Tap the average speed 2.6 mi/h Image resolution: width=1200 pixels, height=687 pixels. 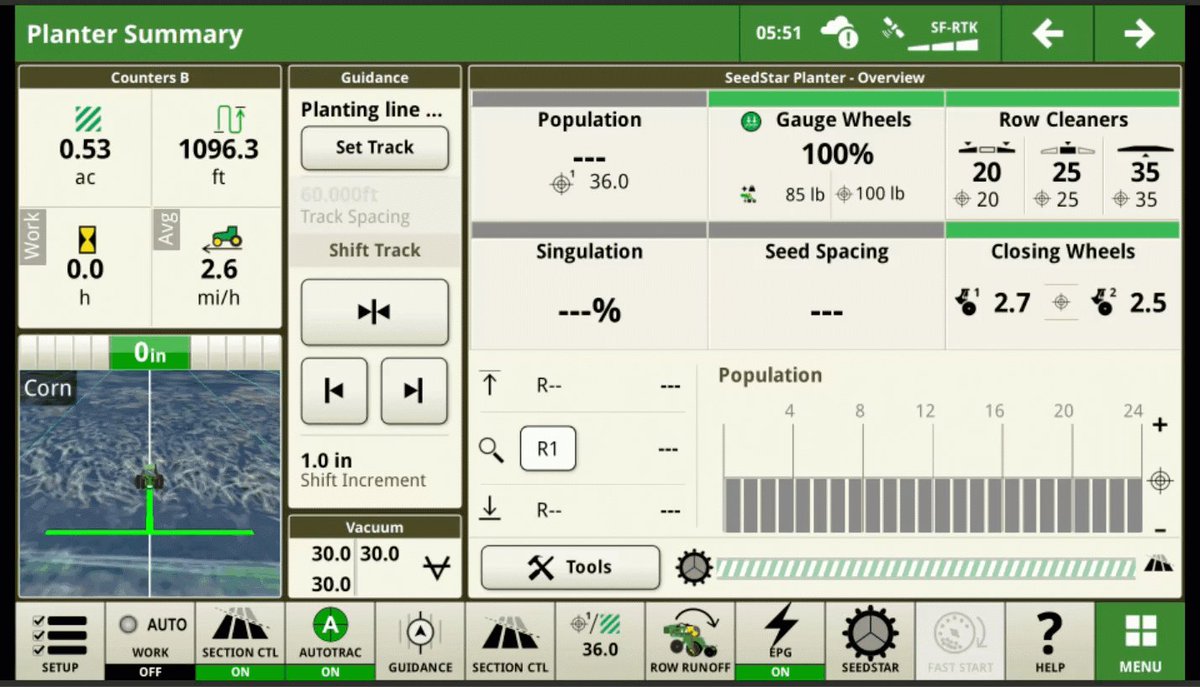pyautogui.click(x=218, y=267)
